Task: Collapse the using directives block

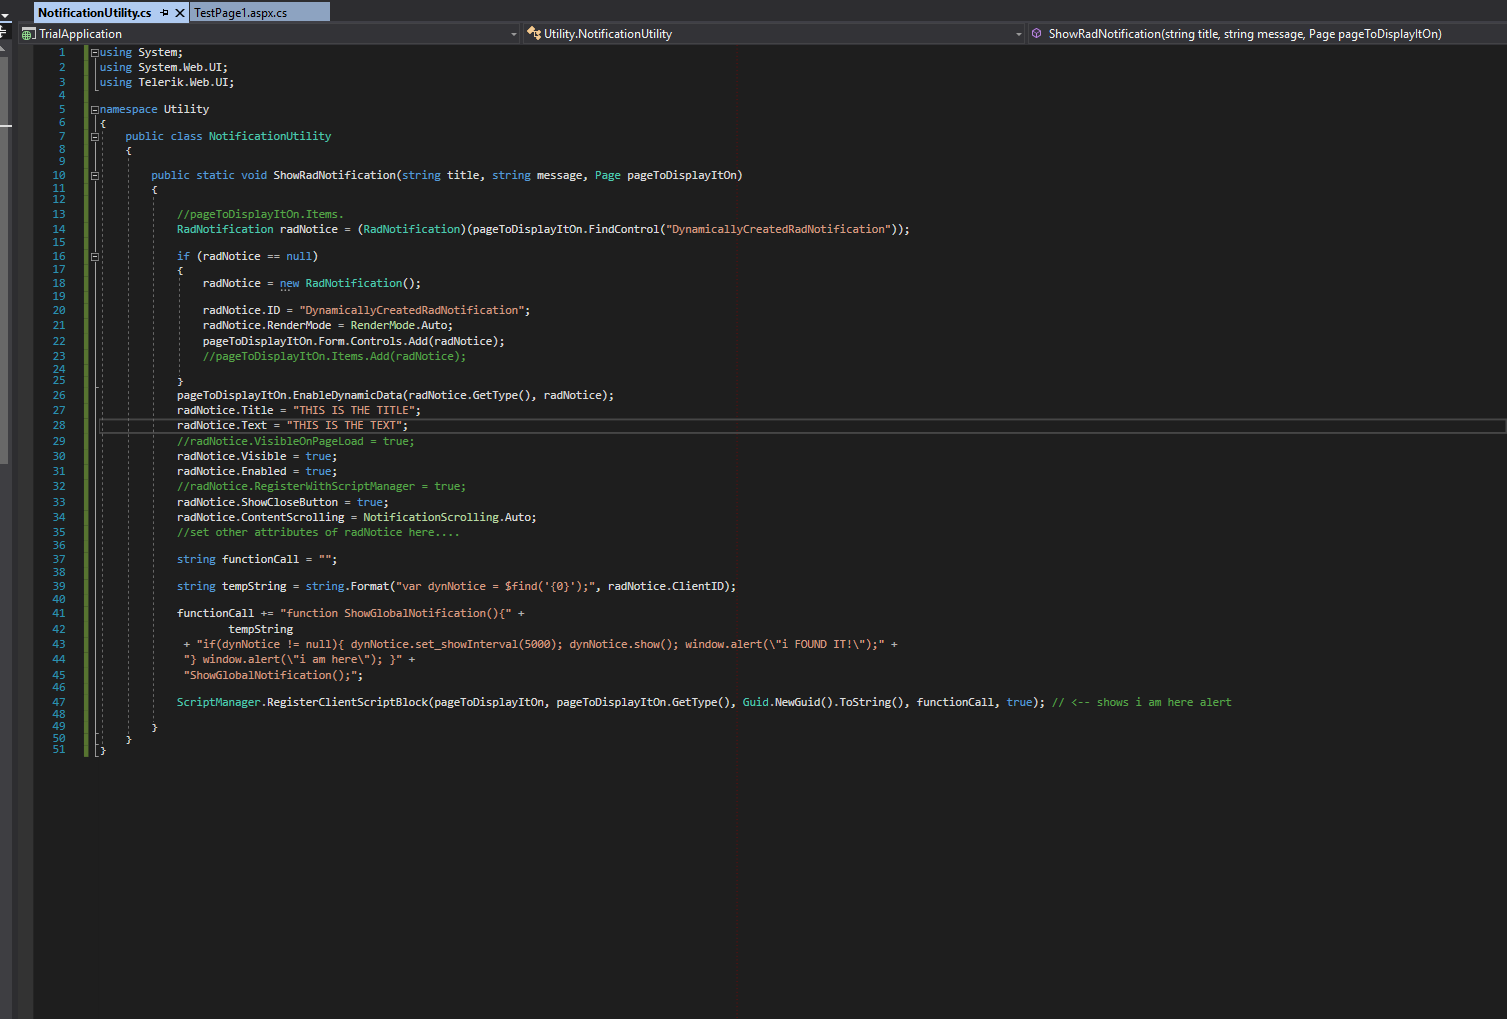Action: point(95,53)
